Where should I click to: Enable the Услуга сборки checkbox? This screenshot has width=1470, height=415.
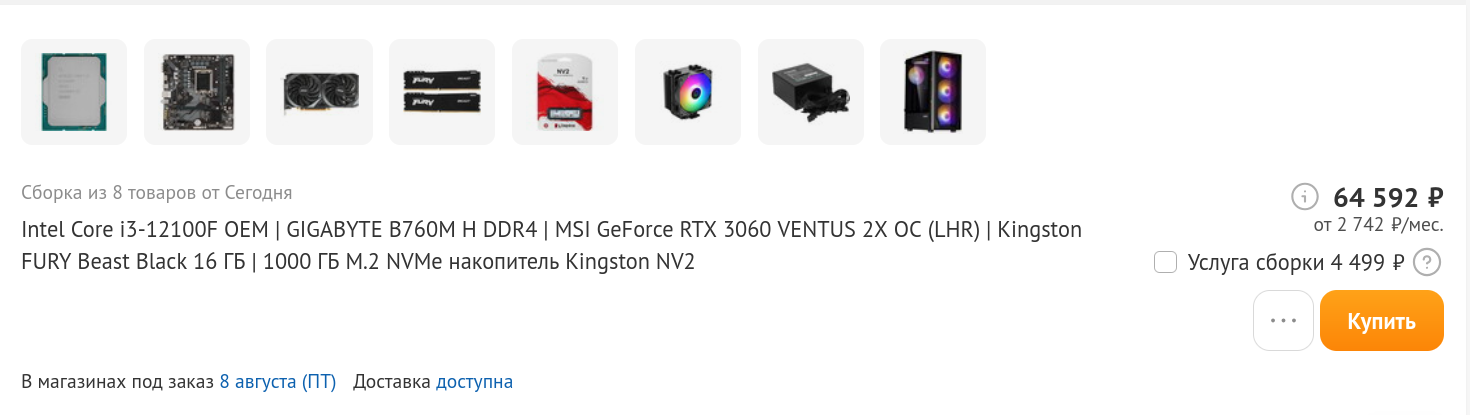click(1164, 263)
